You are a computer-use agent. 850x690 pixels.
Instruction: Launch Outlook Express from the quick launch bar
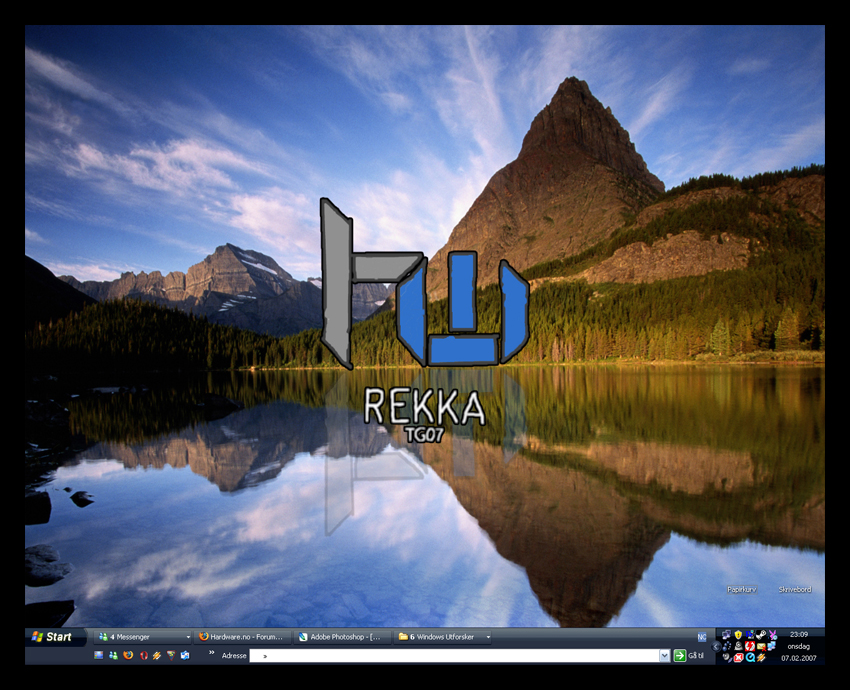pyautogui.click(x=185, y=655)
